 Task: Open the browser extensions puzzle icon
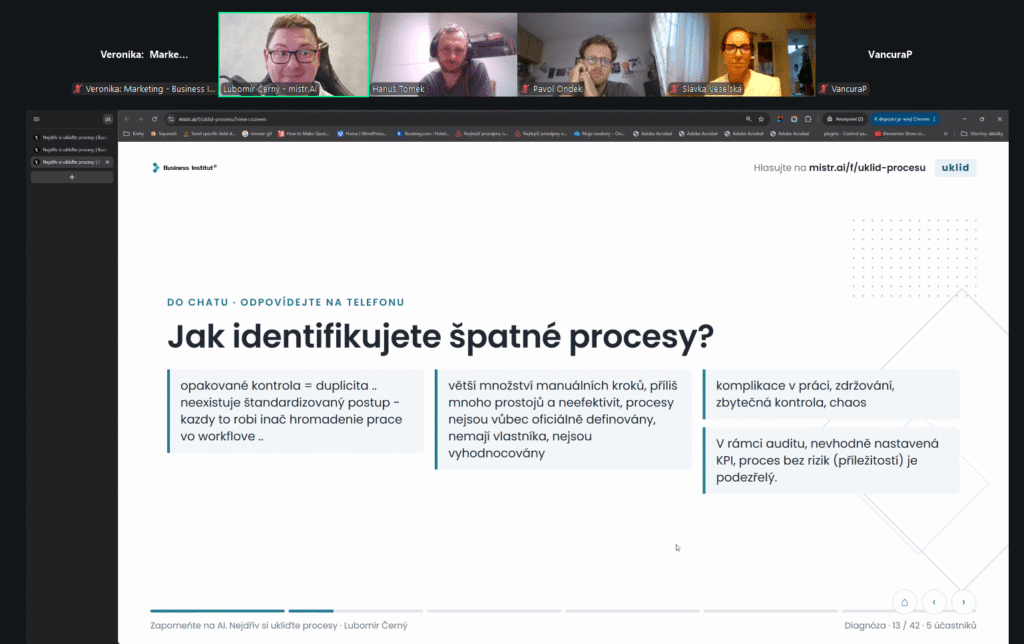[x=808, y=119]
